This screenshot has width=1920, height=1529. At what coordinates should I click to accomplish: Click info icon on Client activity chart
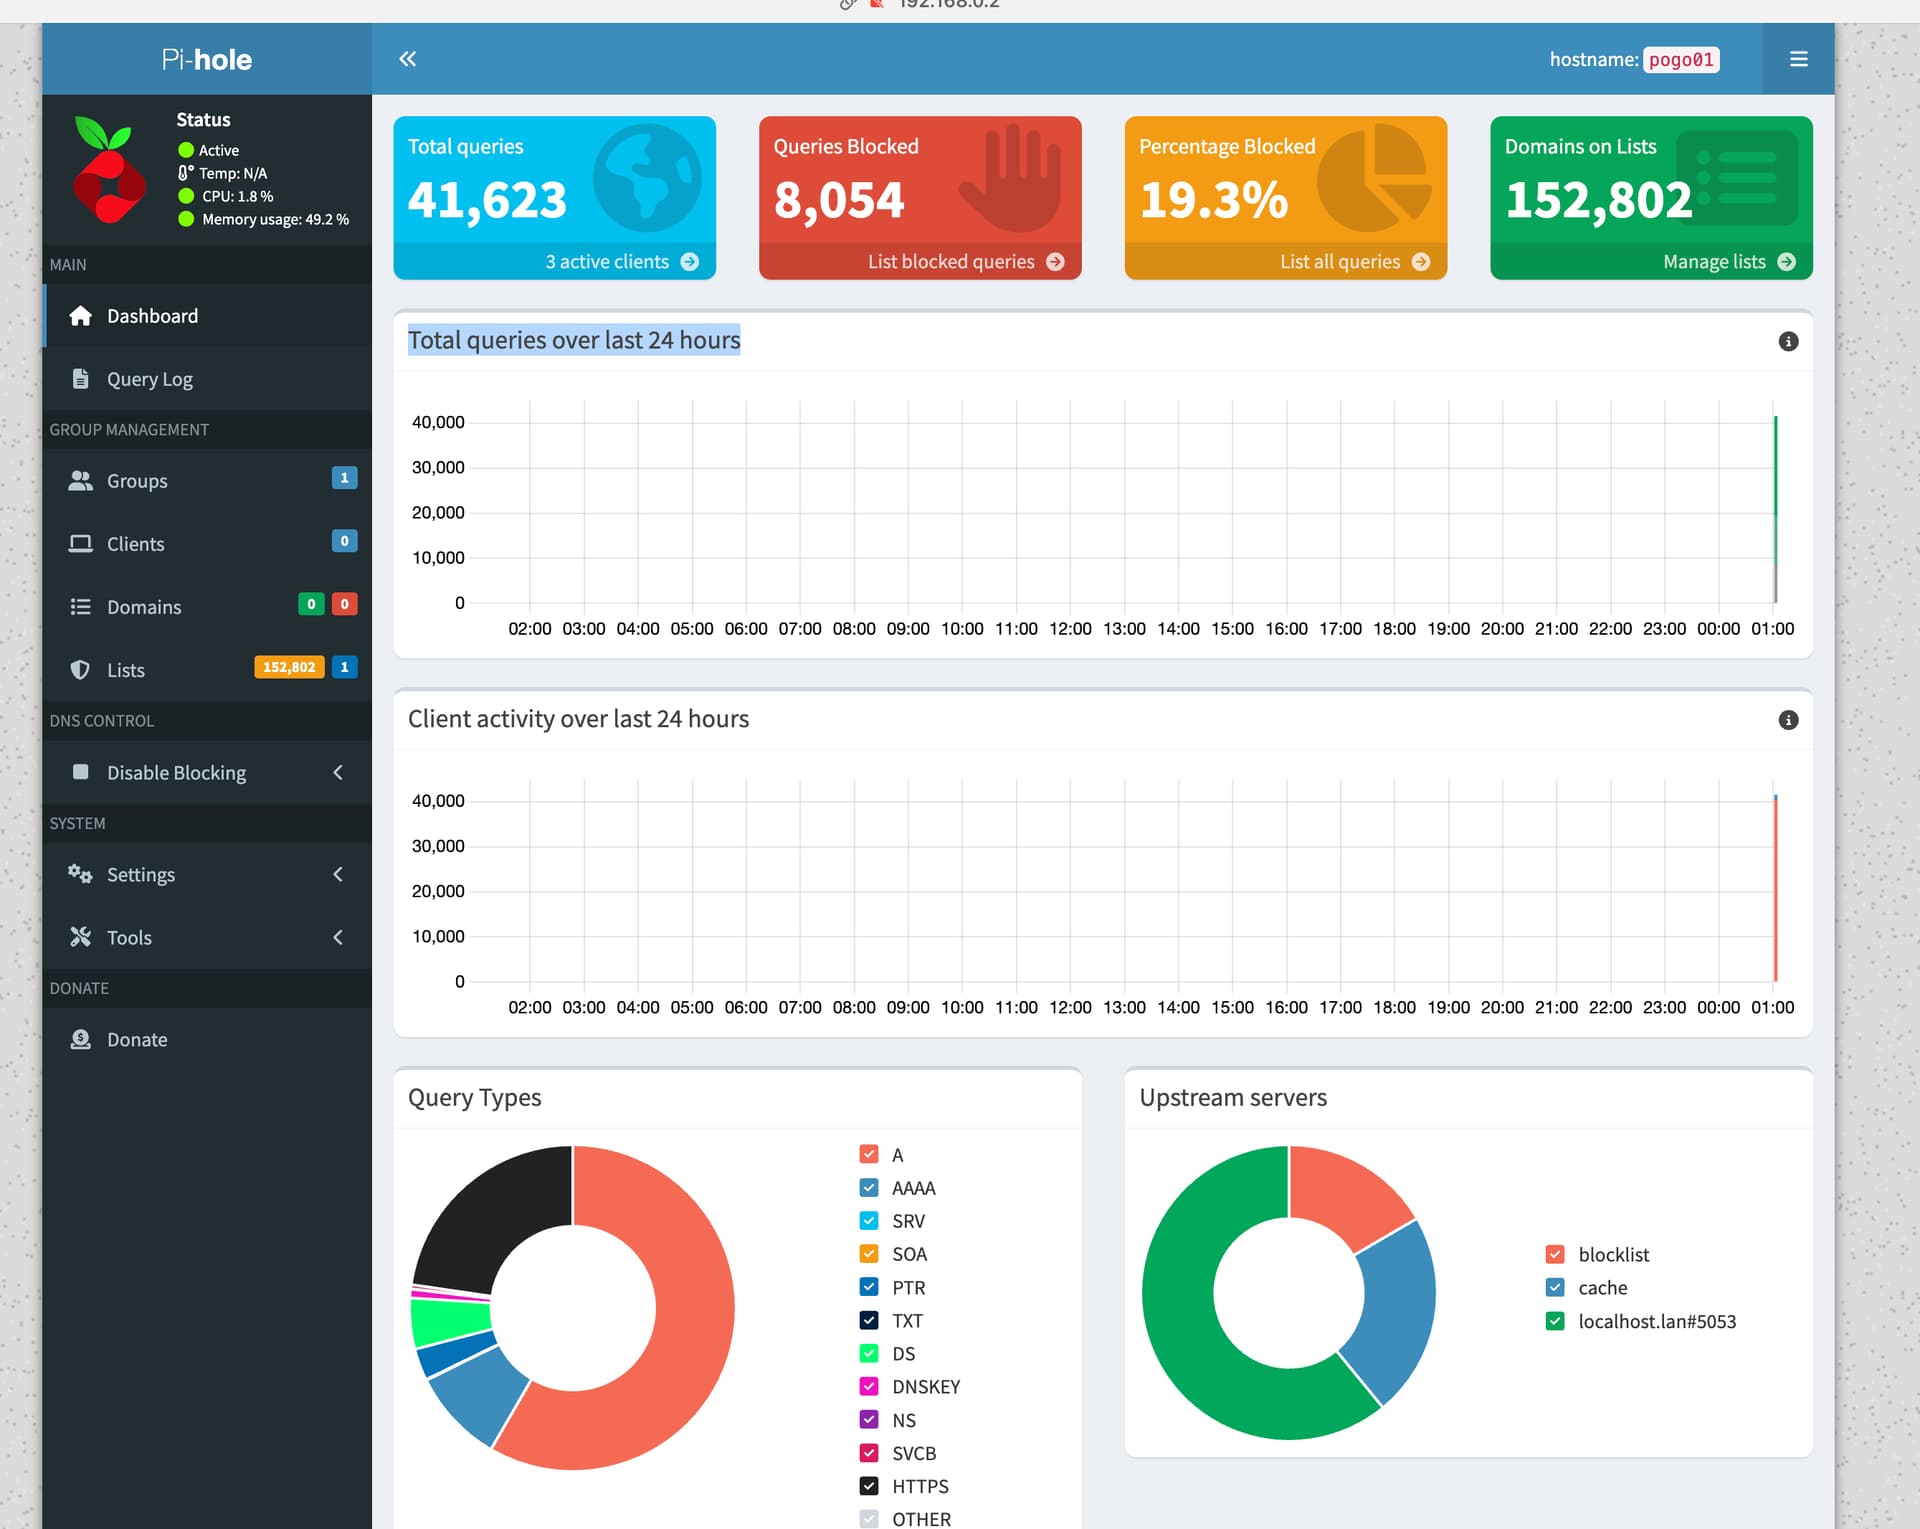(1788, 720)
